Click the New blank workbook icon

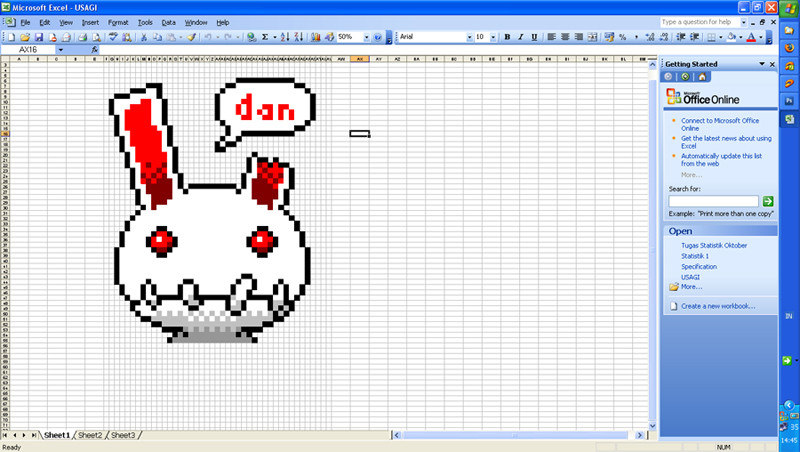[11, 37]
